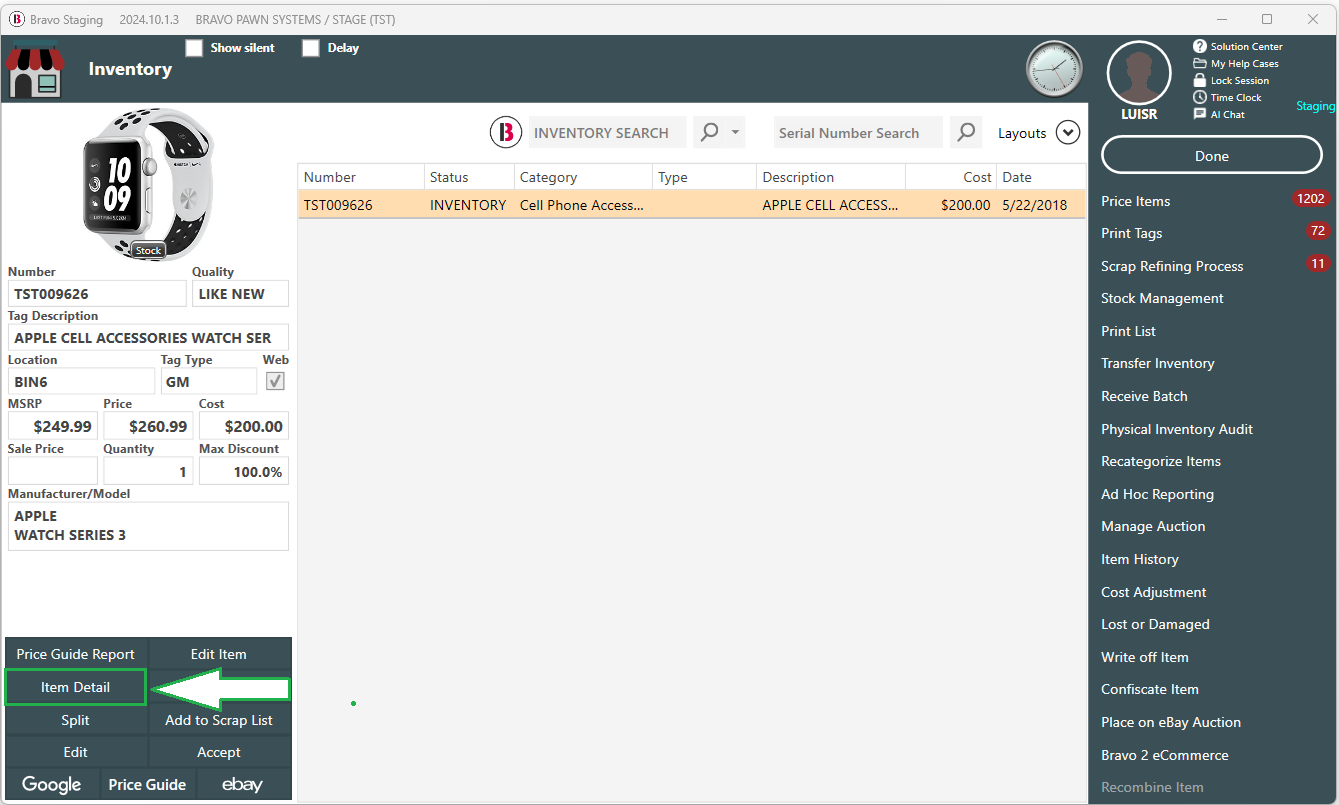
Task: Click the Bravo app icon in title bar
Action: 17,19
